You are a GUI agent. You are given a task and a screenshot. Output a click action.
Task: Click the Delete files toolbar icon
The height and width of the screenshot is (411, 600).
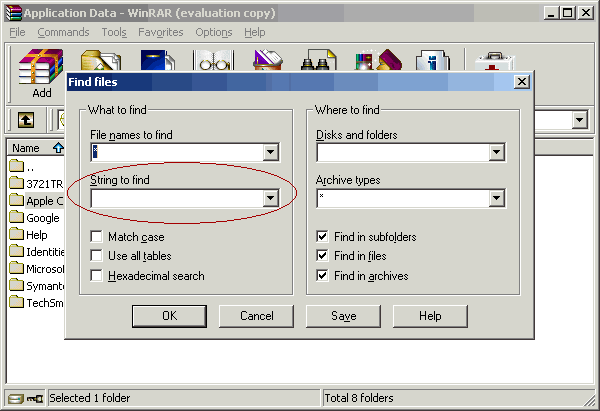click(x=268, y=60)
